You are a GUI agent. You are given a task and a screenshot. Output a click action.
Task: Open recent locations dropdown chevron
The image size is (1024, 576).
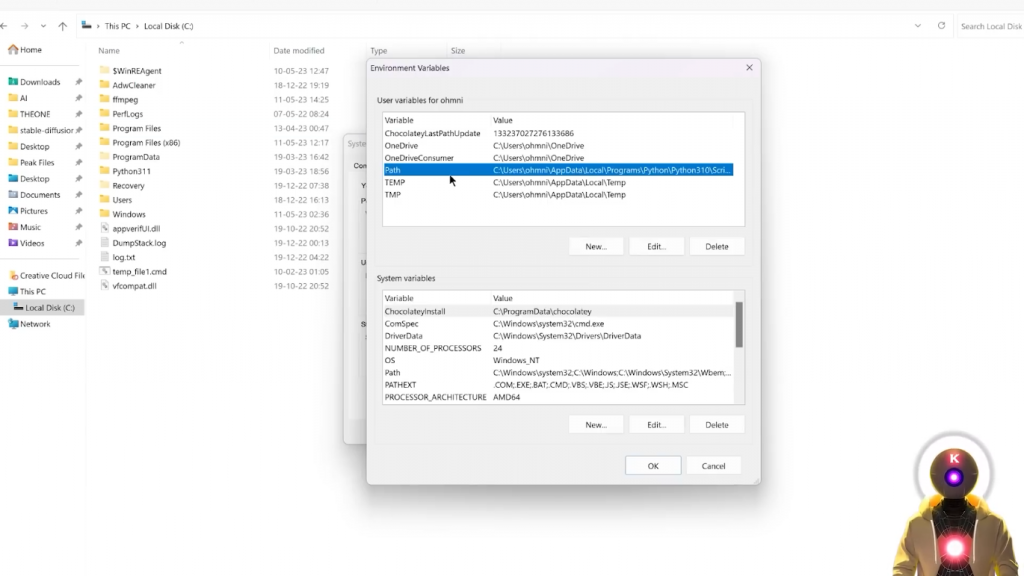[43, 26]
